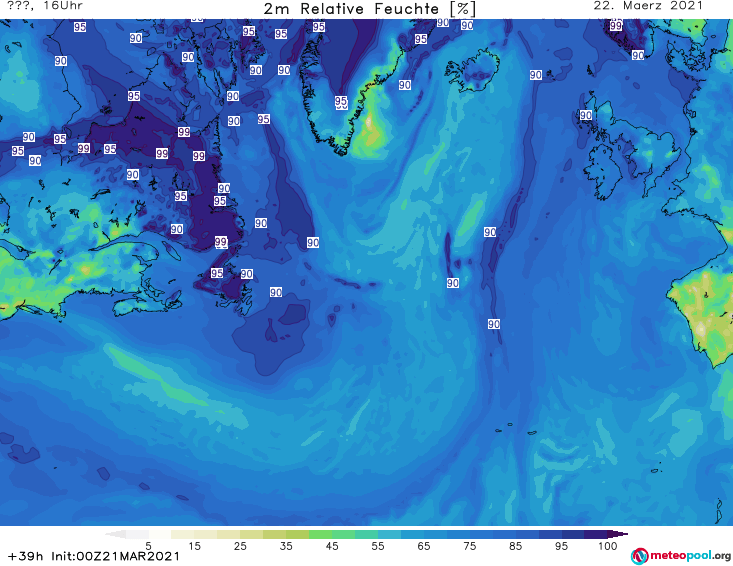The image size is (733, 566).
Task: Click legend value '55'
Action: 378,546
